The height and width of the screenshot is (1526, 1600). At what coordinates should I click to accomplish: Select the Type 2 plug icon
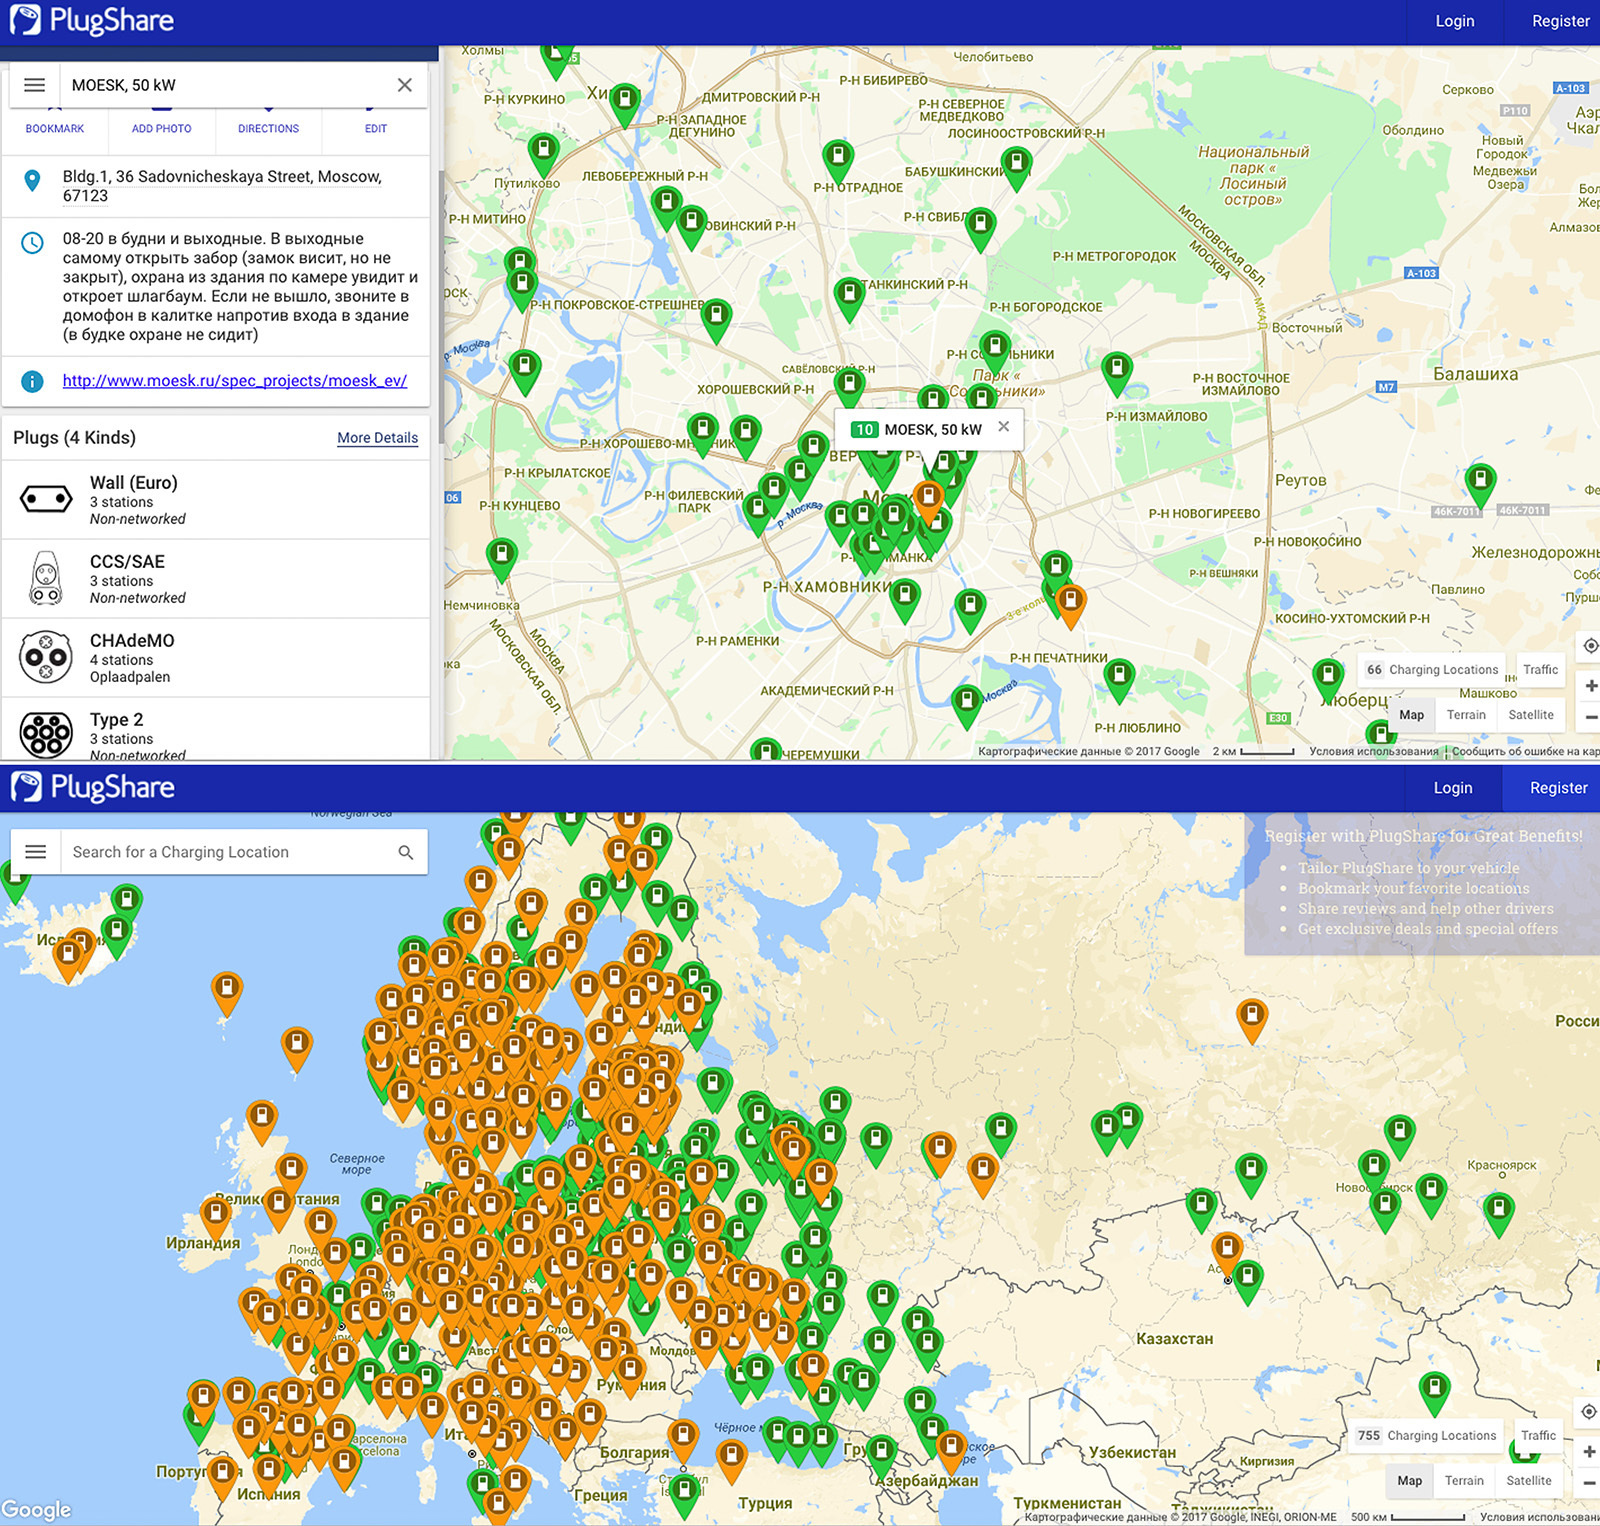coord(46,735)
